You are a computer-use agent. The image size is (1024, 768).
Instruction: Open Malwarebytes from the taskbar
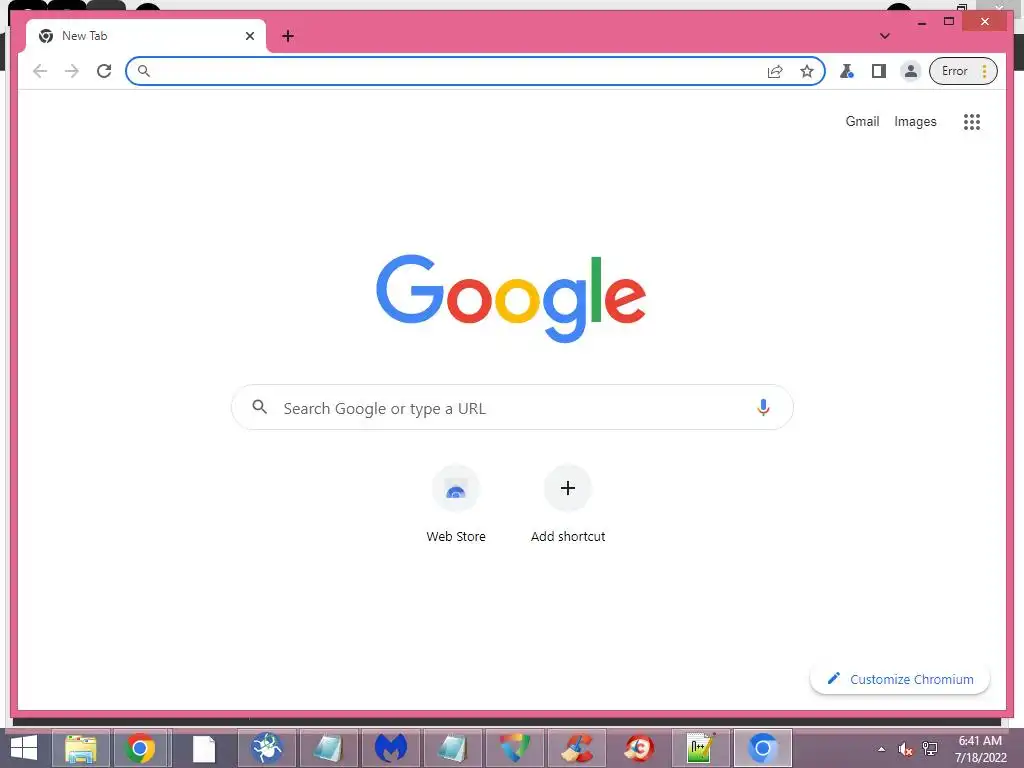391,748
